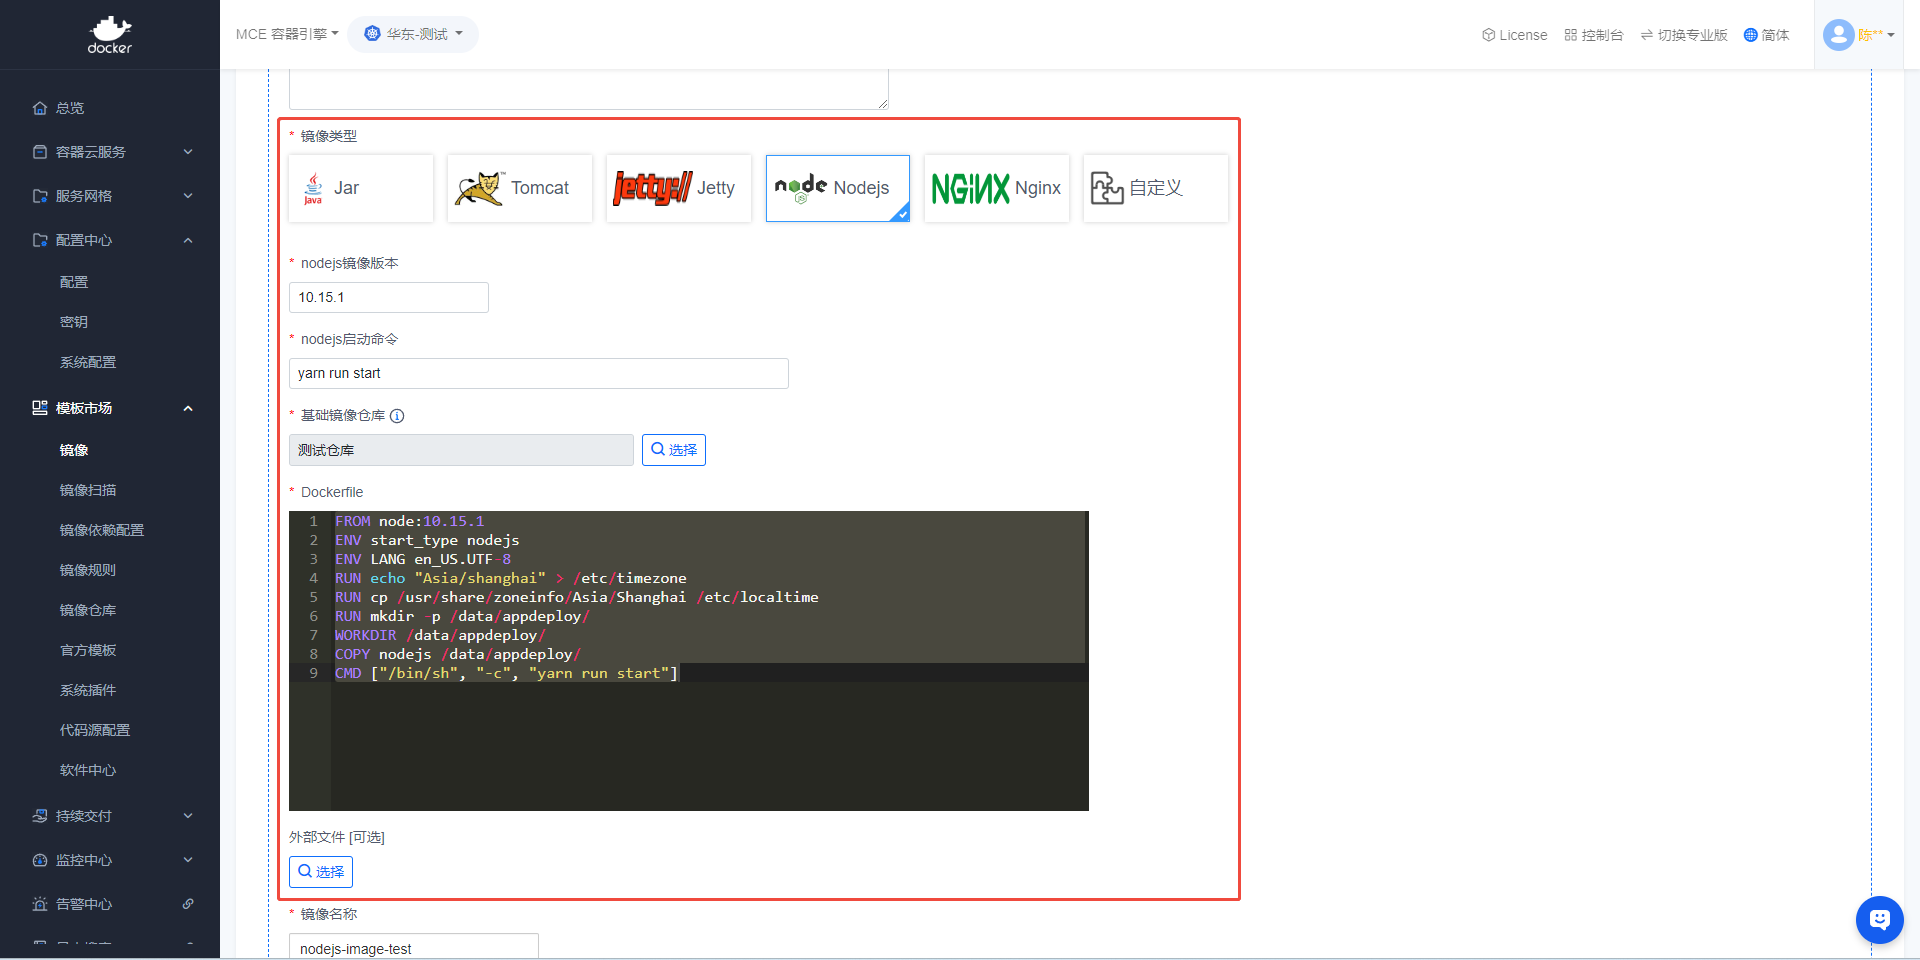Screen dimensions: 1920x960
Task: Open 镜像扫描 in the sidebar
Action: (x=88, y=490)
